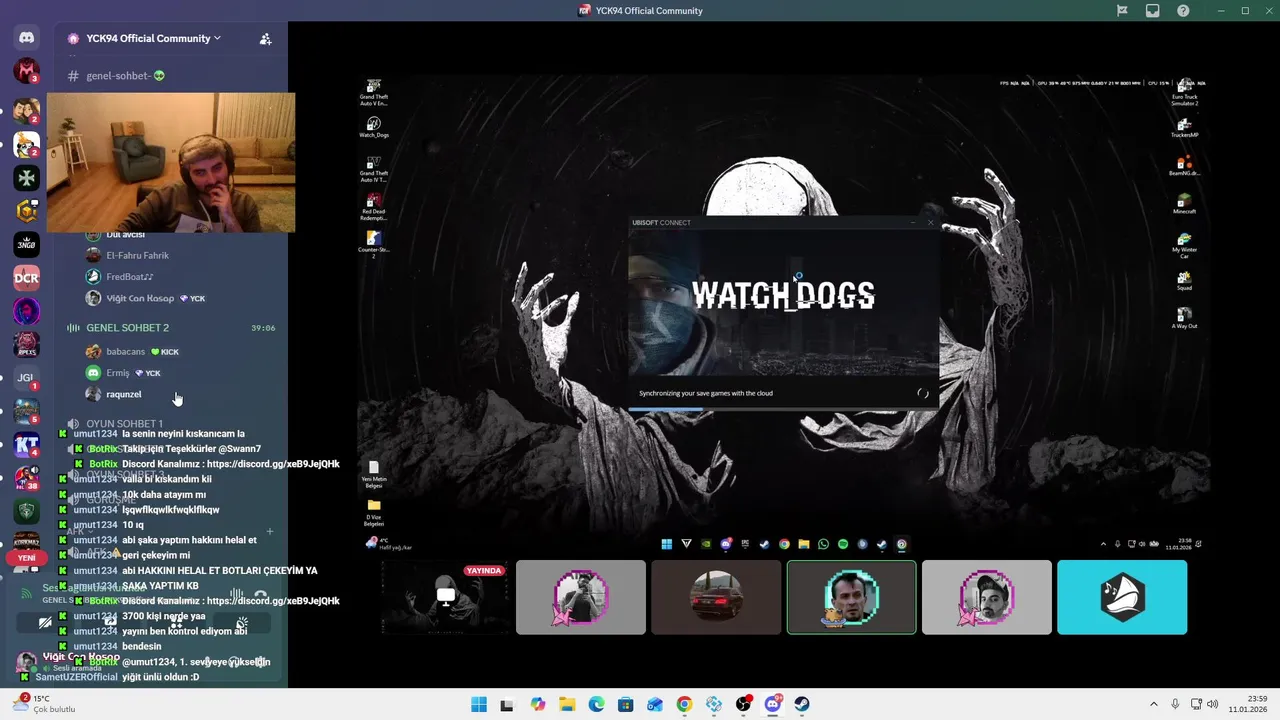The height and width of the screenshot is (720, 1280).
Task: Open the green X server icon
Action: (x=27, y=177)
